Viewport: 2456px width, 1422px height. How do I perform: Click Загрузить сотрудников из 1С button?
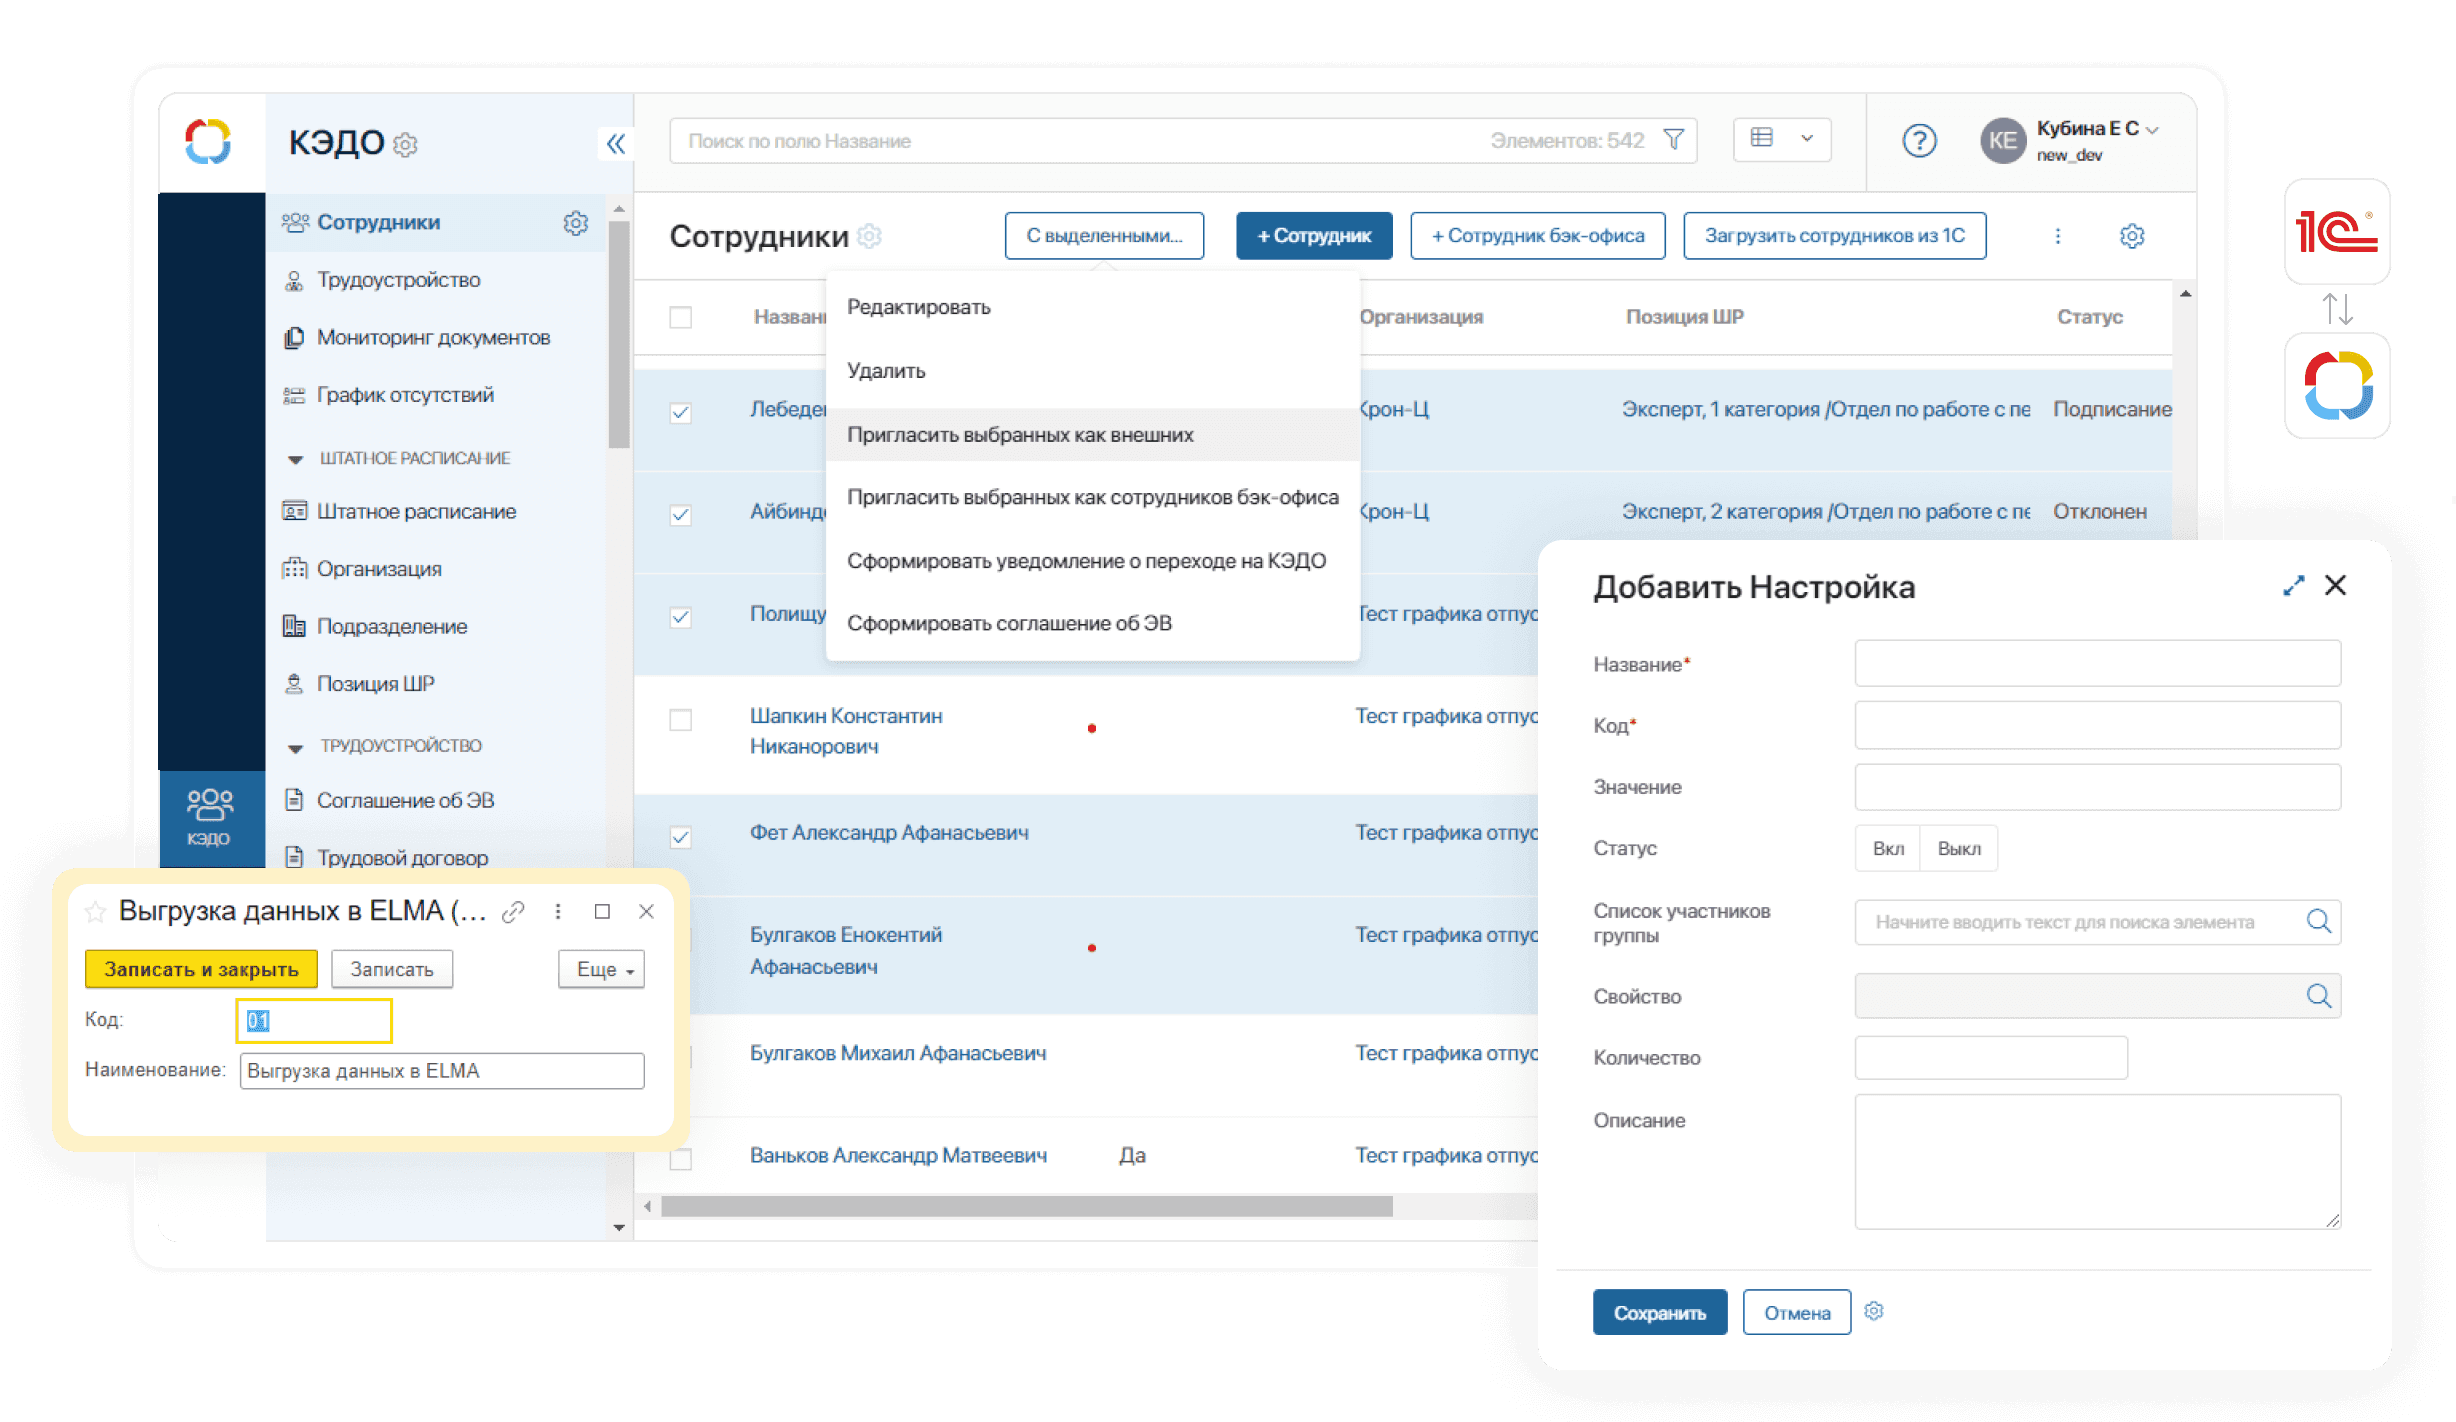(1834, 236)
